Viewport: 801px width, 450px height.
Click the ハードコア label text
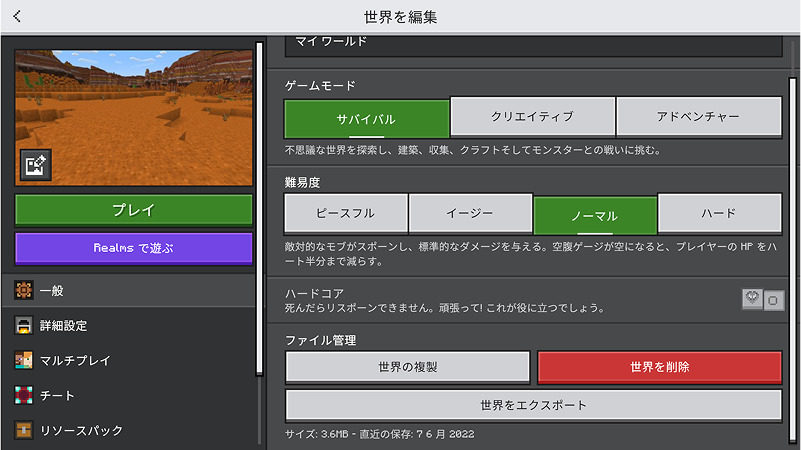(x=314, y=294)
